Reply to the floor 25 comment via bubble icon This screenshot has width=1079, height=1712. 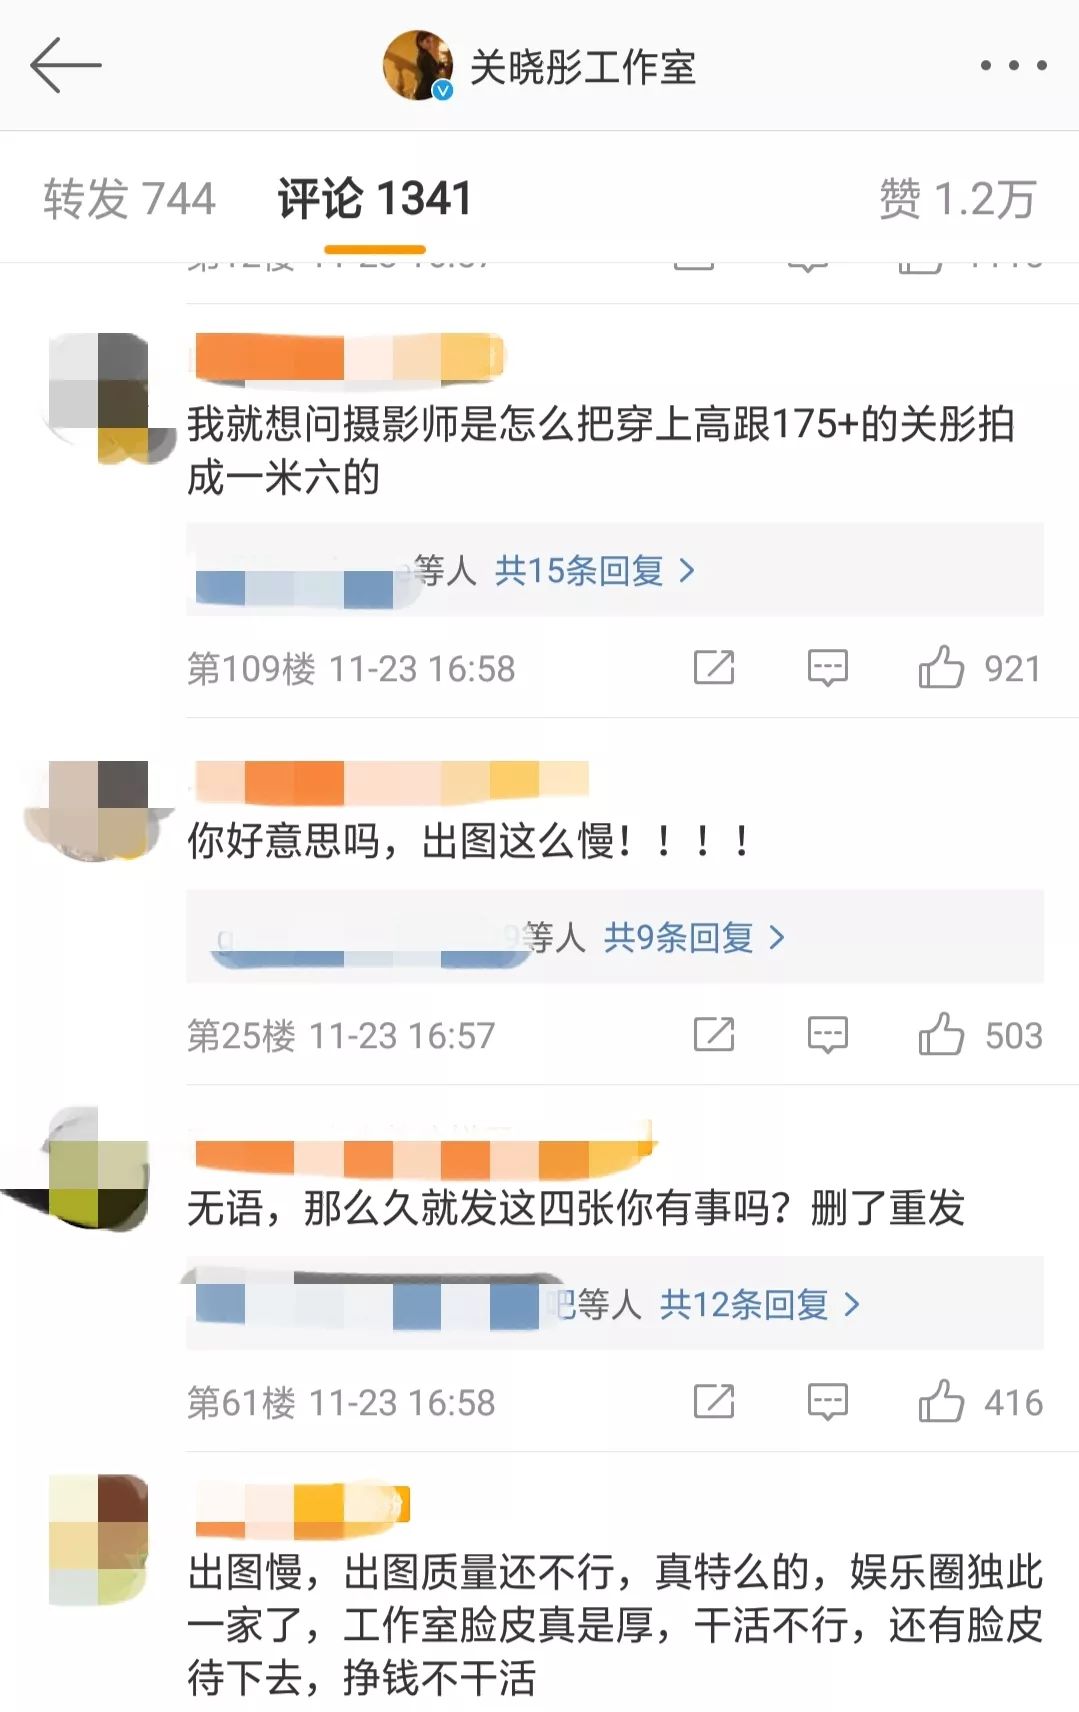[828, 1035]
